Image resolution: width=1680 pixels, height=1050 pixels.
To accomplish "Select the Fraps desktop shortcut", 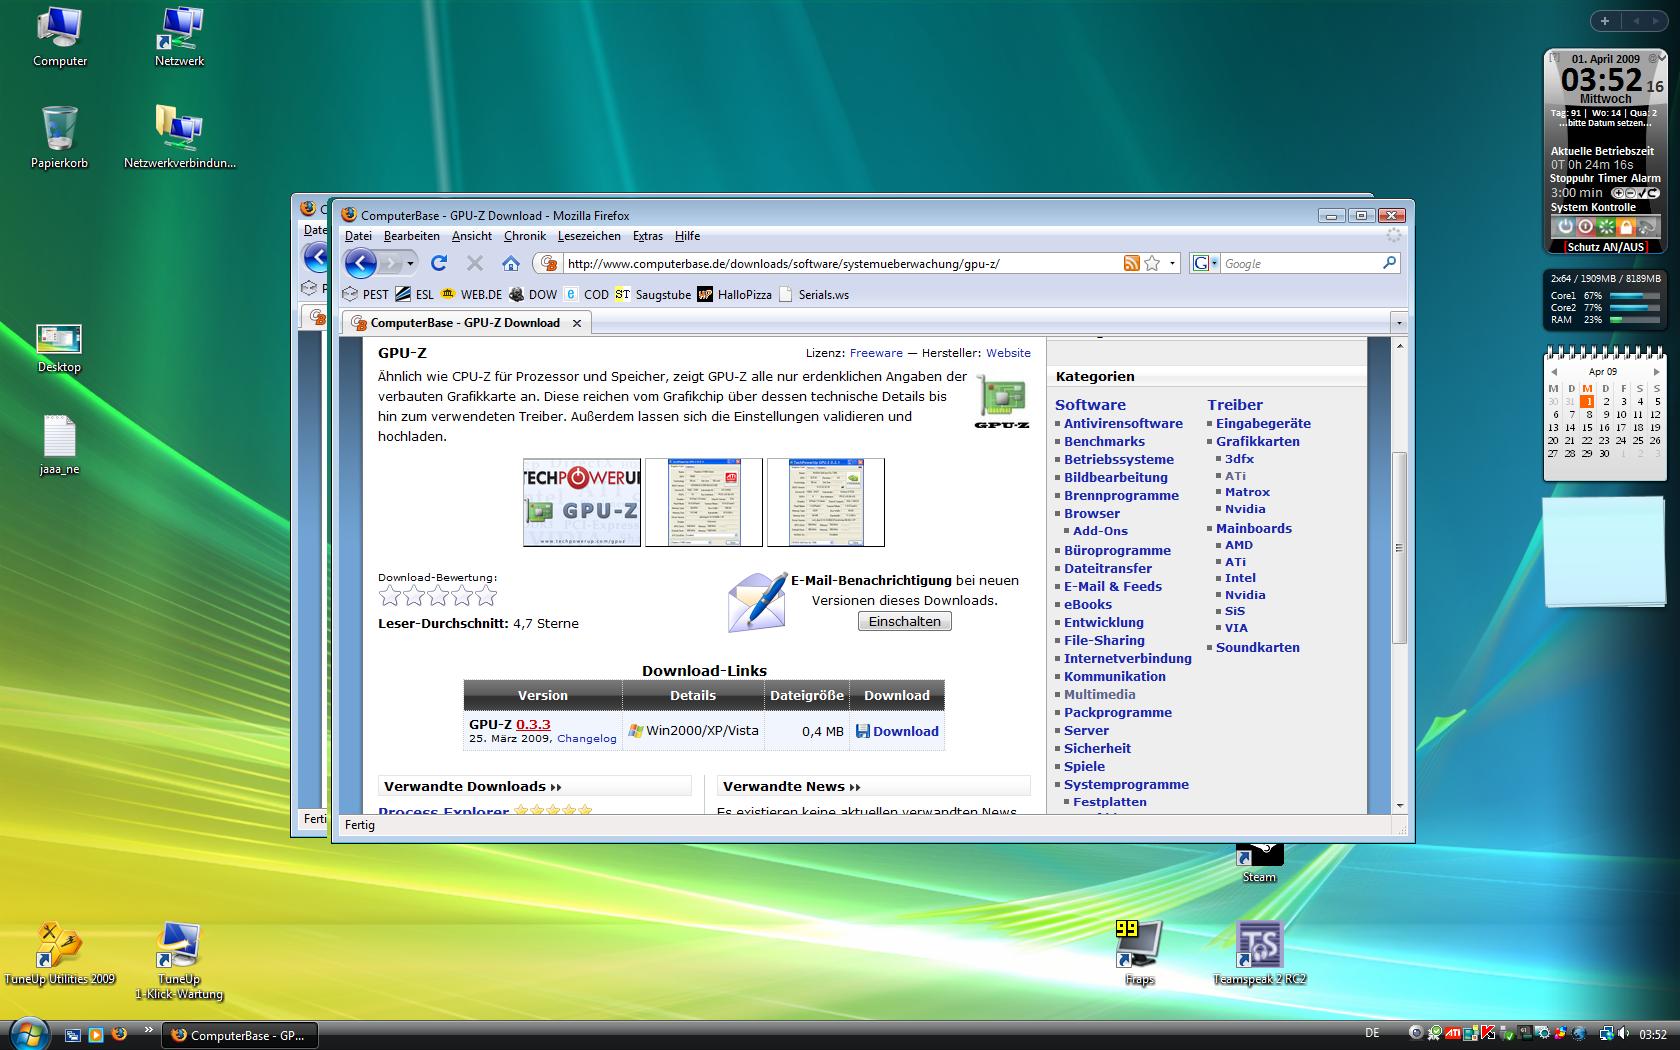I will (x=1140, y=953).
